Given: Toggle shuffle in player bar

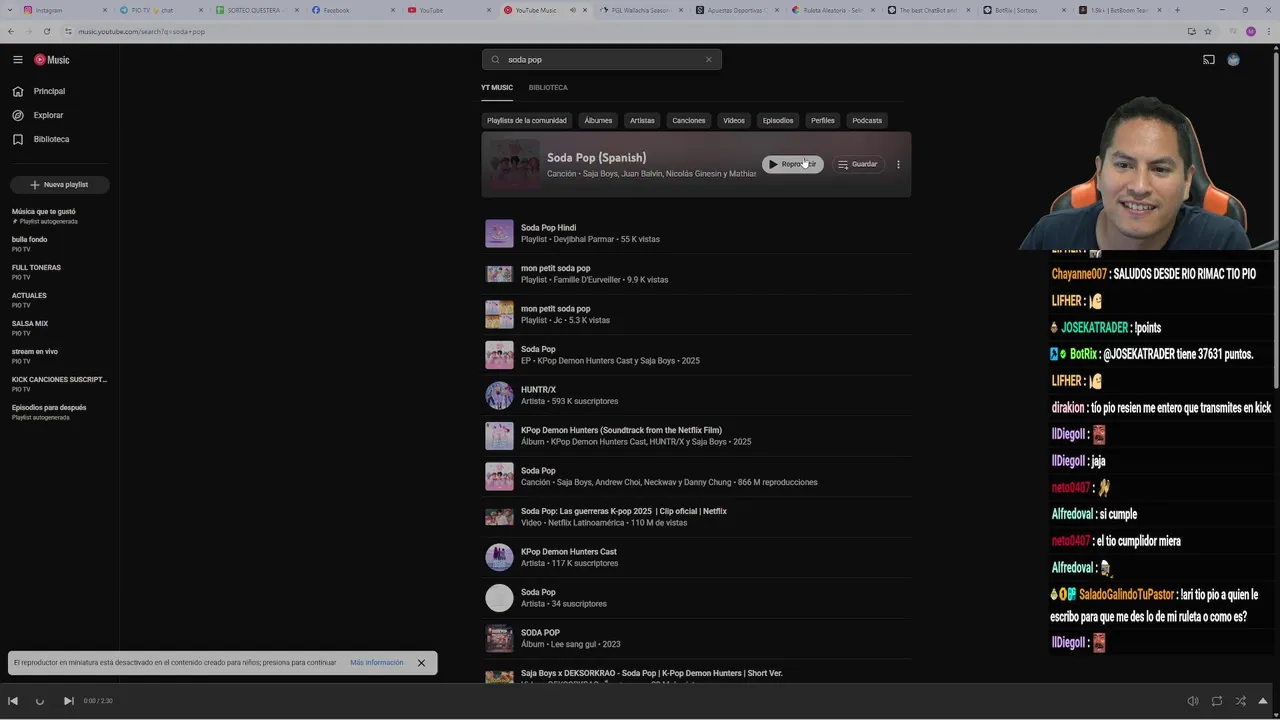Looking at the screenshot, I should 1241,701.
